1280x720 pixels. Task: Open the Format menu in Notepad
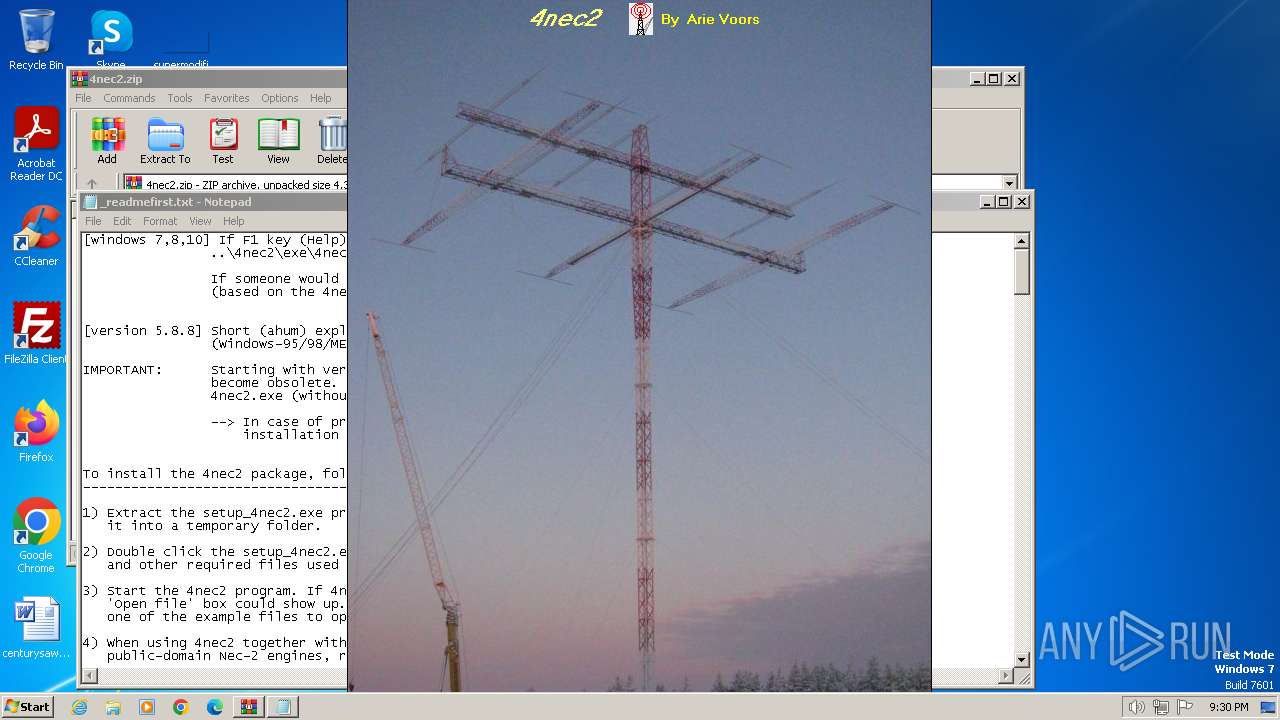pyautogui.click(x=160, y=221)
